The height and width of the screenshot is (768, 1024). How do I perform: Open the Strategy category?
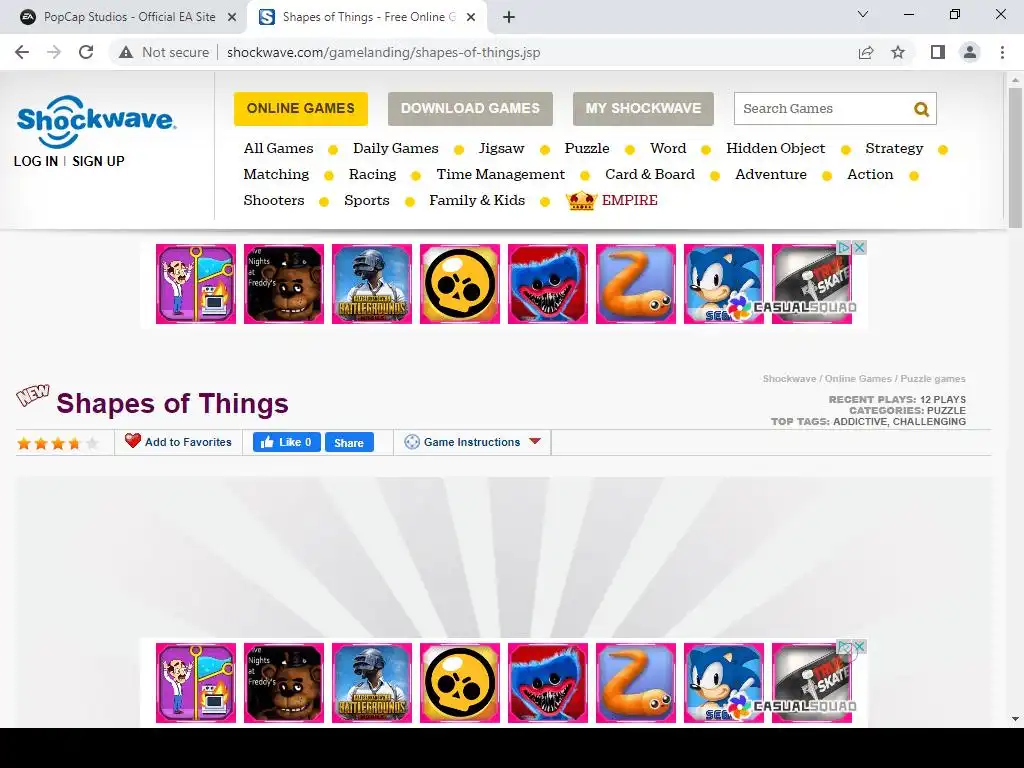(894, 148)
